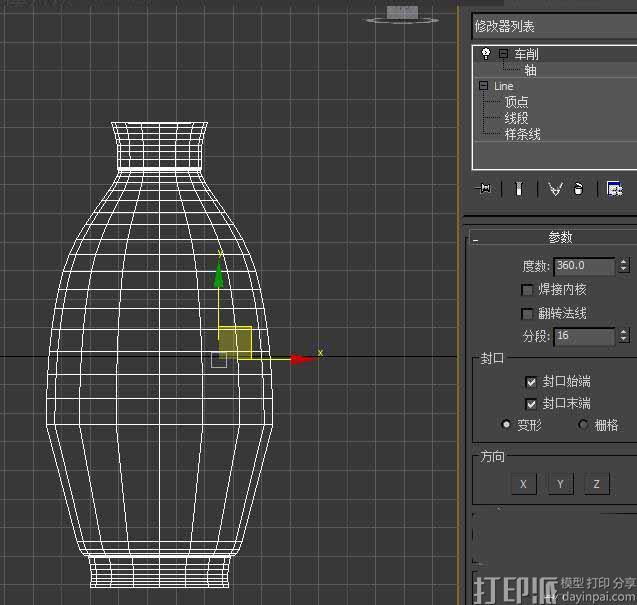Click Configure Modifier Sets icon

[614, 188]
